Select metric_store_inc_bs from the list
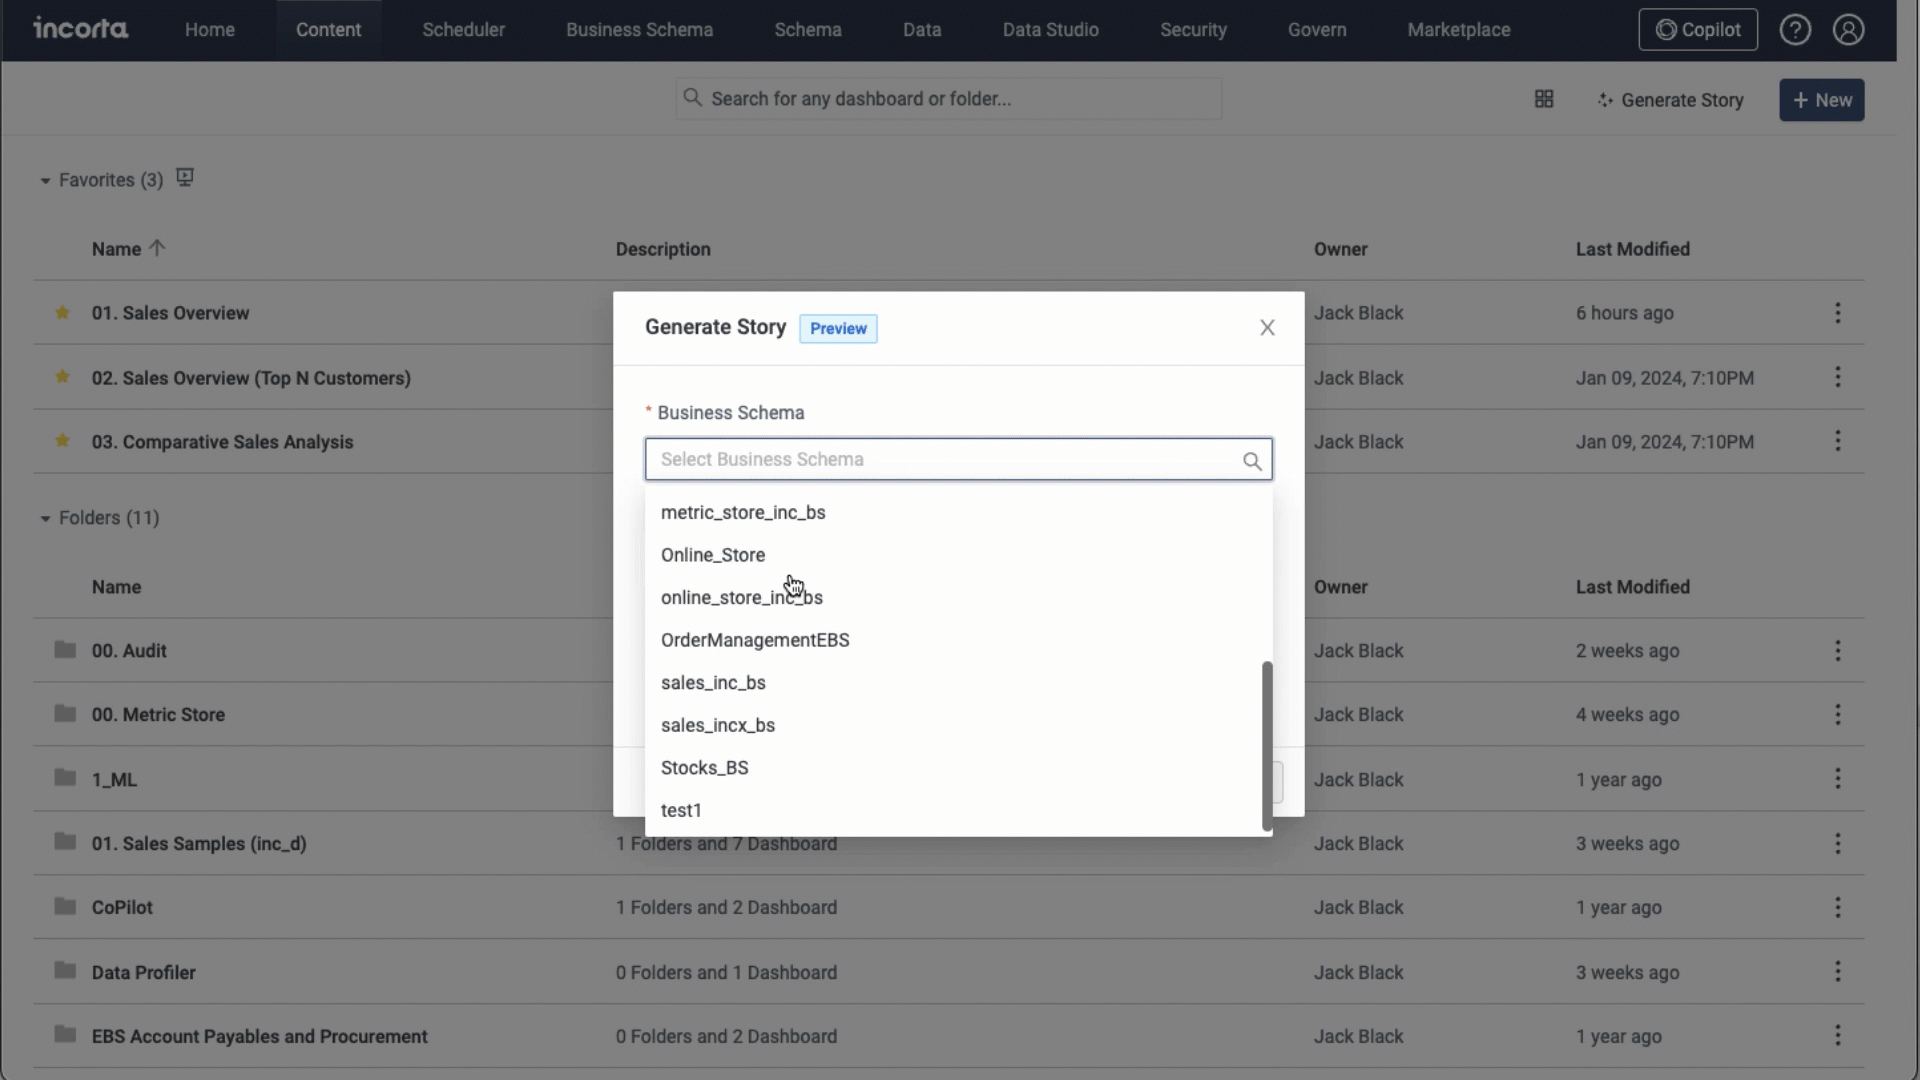The width and height of the screenshot is (1920, 1080). pyautogui.click(x=958, y=513)
